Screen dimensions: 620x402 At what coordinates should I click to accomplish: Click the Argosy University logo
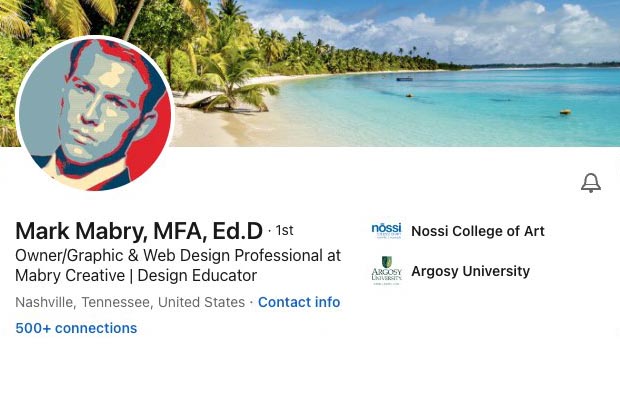[x=386, y=271]
